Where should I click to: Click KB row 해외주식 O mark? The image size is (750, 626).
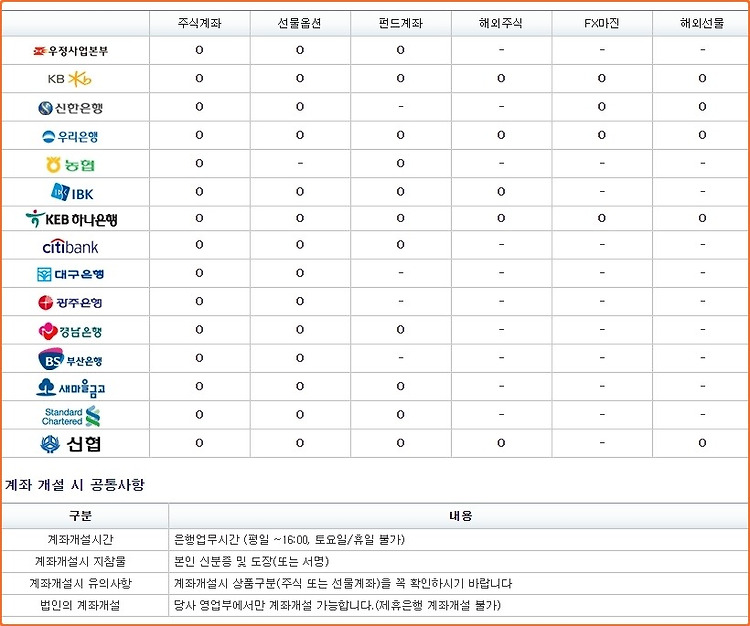click(501, 78)
